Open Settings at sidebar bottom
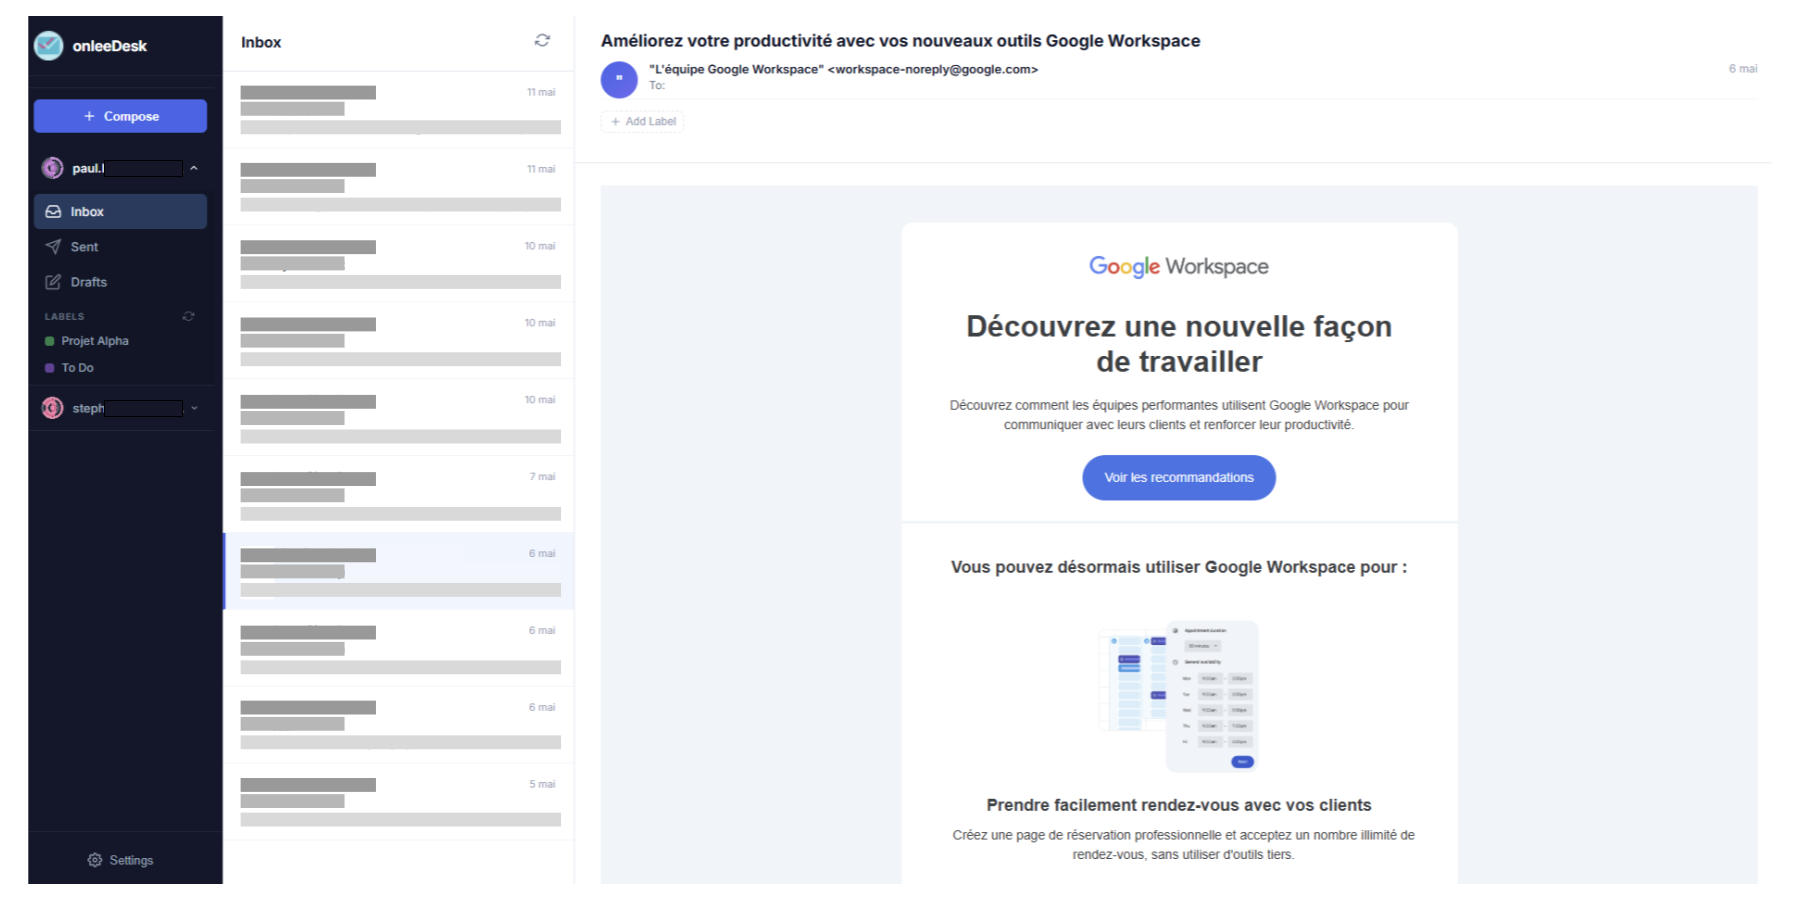 120,860
